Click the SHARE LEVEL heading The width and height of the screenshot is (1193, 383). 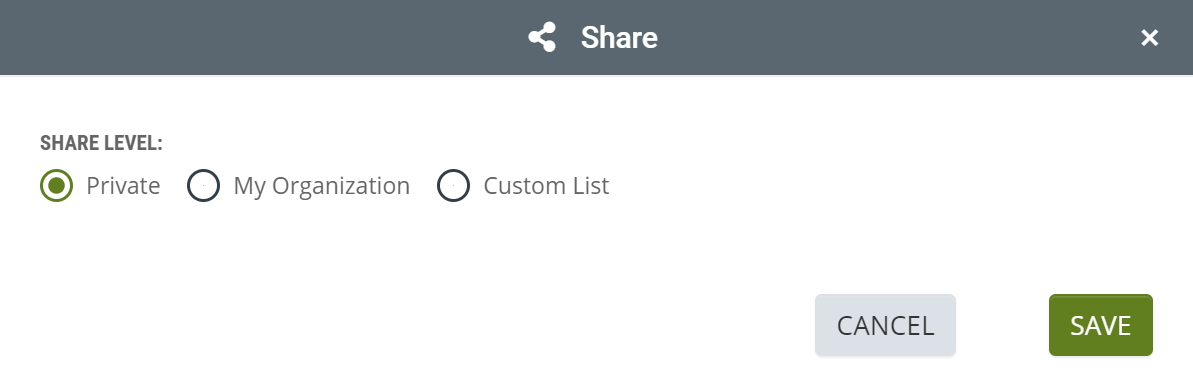click(101, 143)
